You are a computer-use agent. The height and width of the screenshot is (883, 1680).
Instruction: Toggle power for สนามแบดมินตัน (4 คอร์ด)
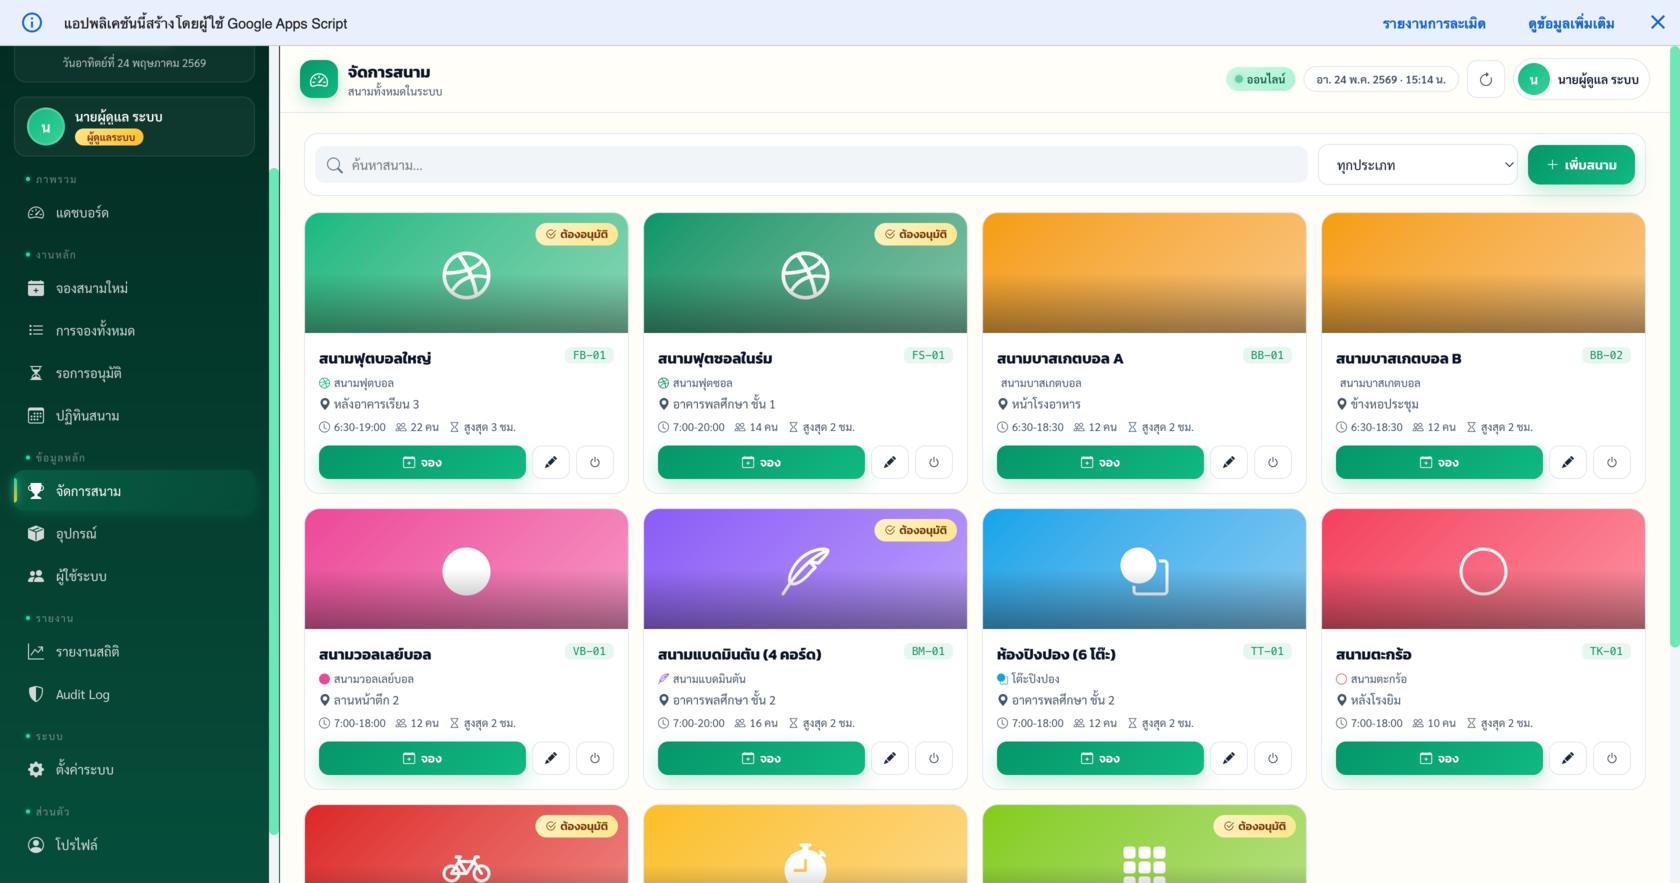[x=934, y=758]
